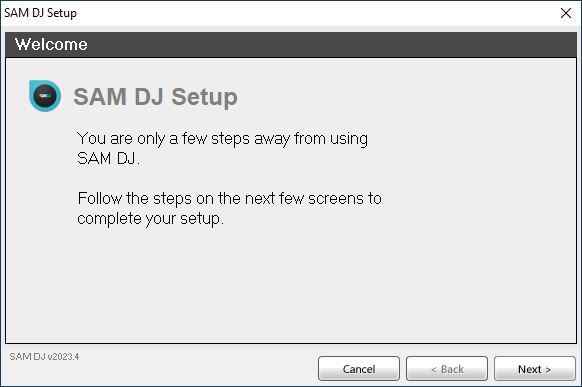Click the SAM DJ logo icon
Viewport: 582px width, 387px height.
click(x=45, y=96)
